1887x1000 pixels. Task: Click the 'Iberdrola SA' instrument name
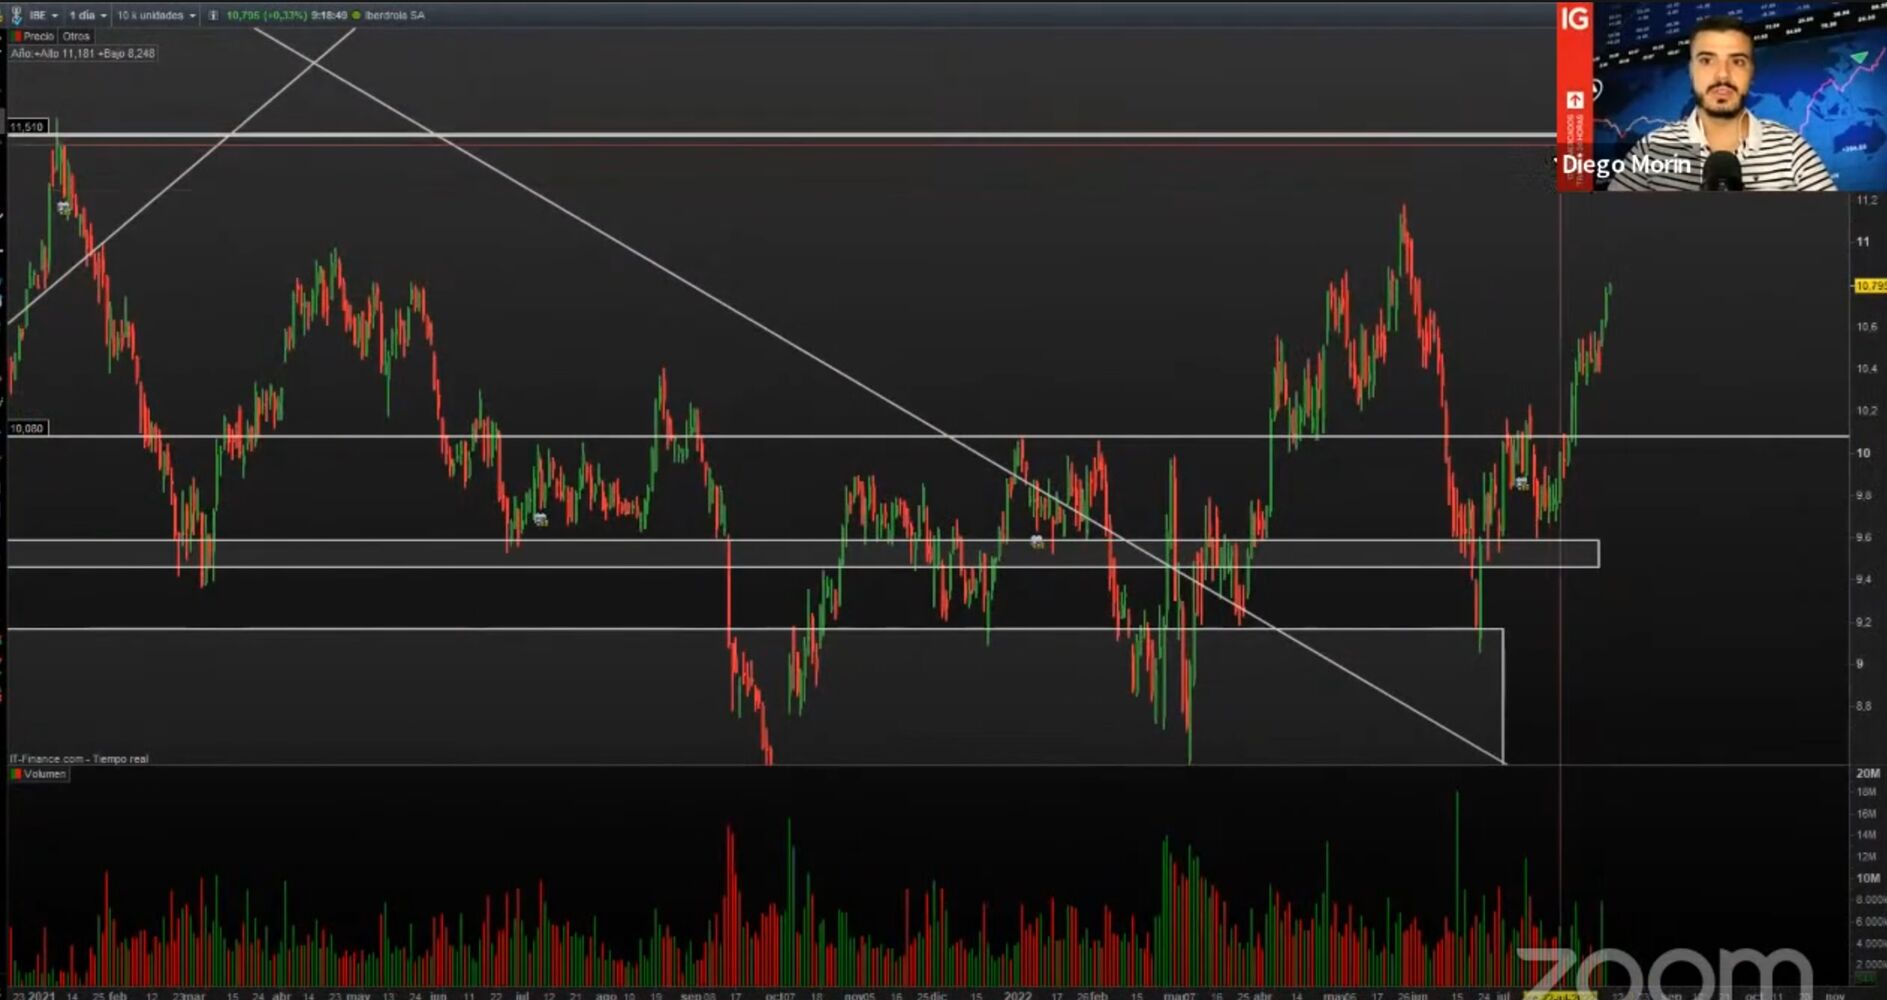(x=394, y=15)
